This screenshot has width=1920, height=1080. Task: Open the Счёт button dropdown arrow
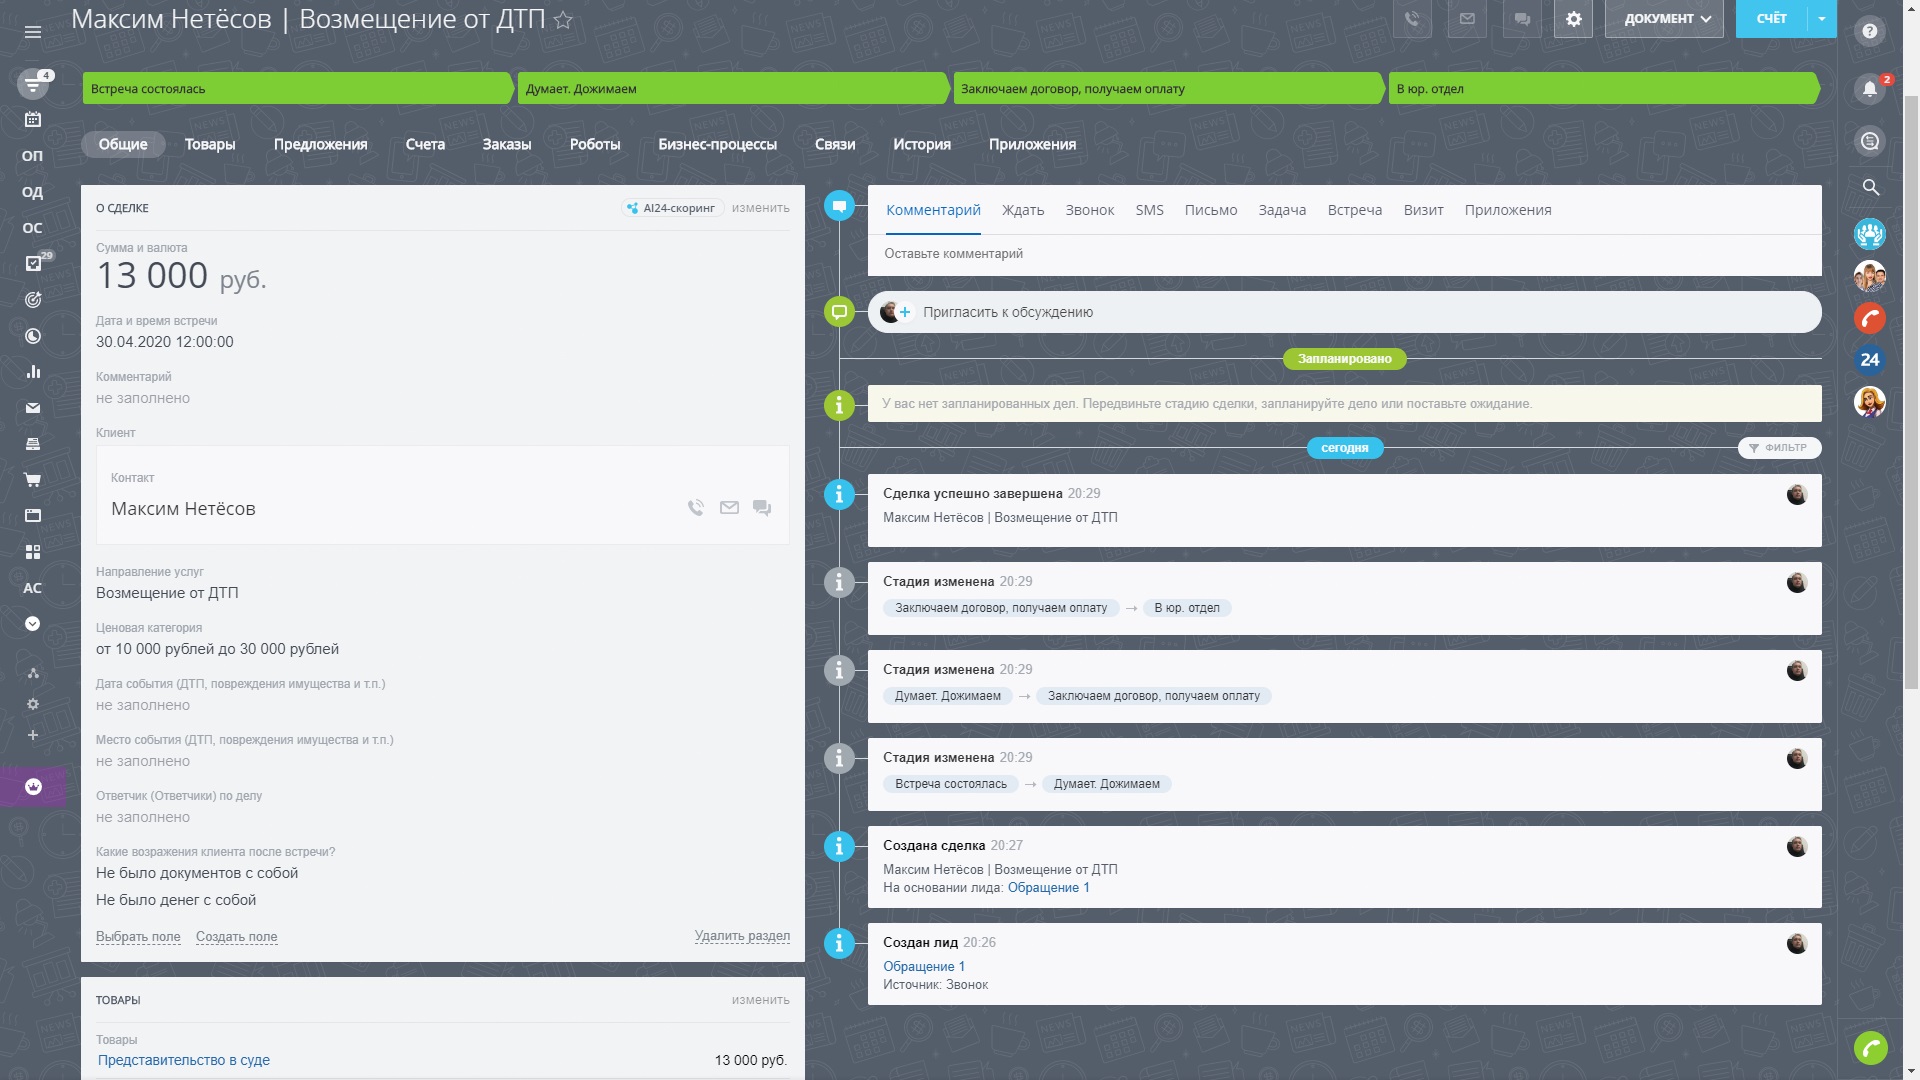pos(1821,19)
